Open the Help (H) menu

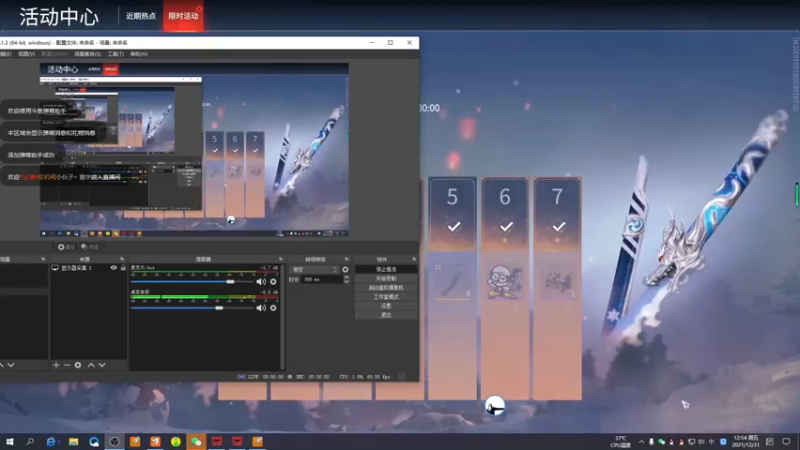point(139,54)
